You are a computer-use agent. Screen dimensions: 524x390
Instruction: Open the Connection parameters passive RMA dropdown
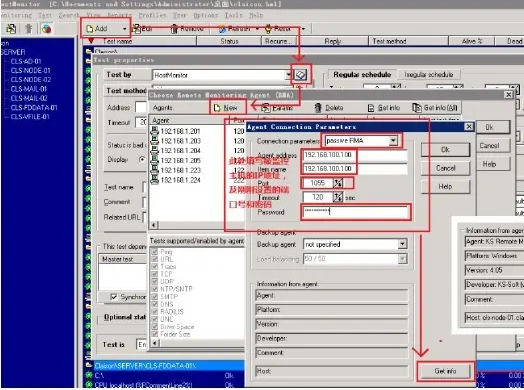(x=393, y=141)
